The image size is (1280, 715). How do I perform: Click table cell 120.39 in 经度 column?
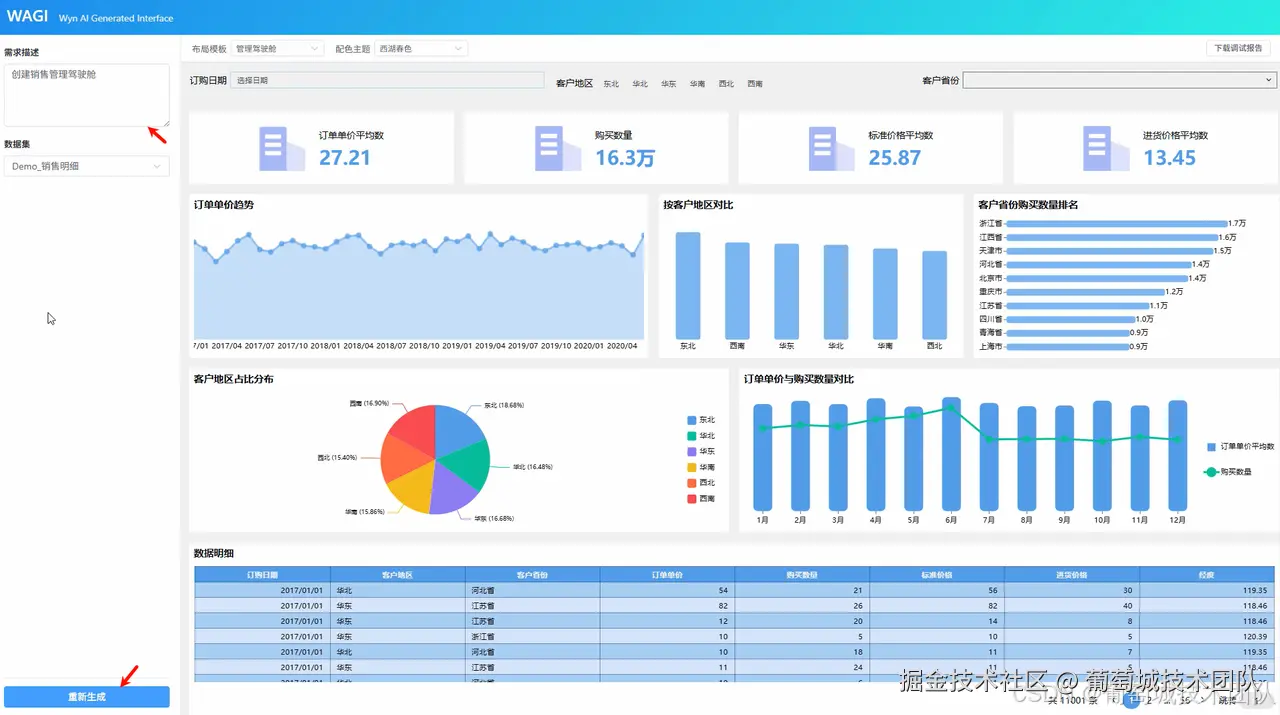(1207, 636)
